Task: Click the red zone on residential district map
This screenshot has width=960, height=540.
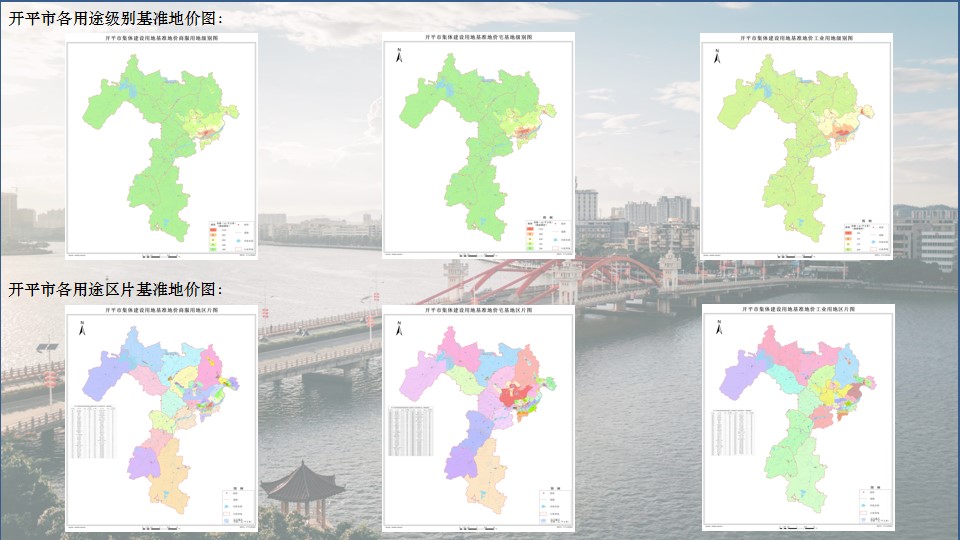Action: pyautogui.click(x=518, y=395)
